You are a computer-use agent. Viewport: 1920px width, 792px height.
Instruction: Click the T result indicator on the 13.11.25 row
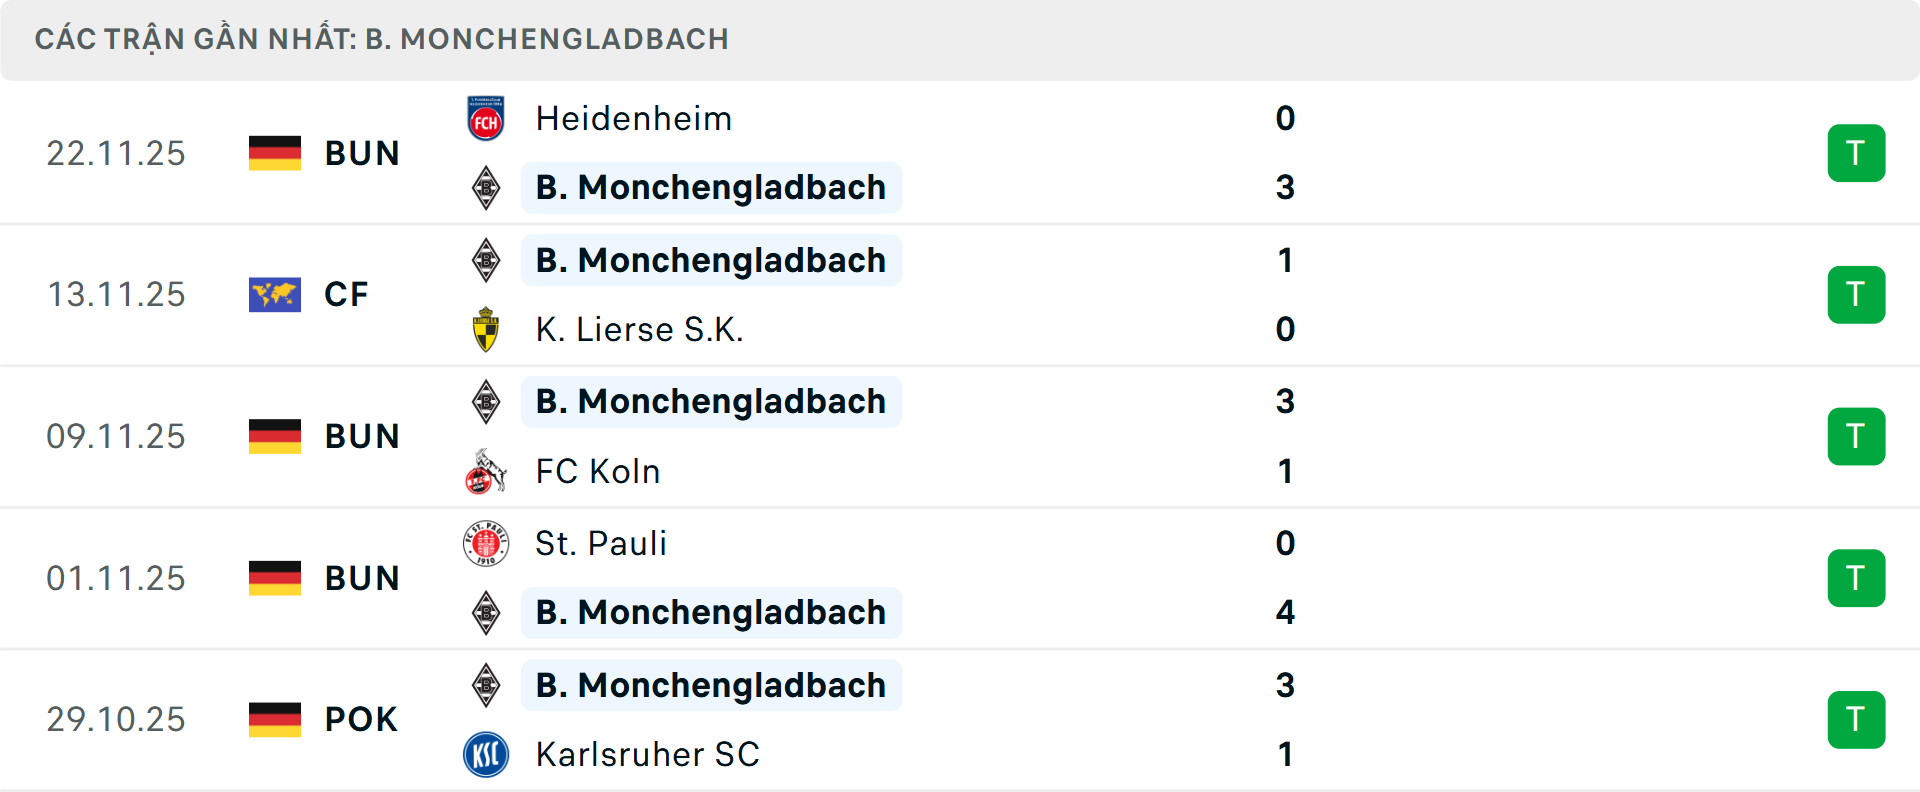pyautogui.click(x=1857, y=294)
